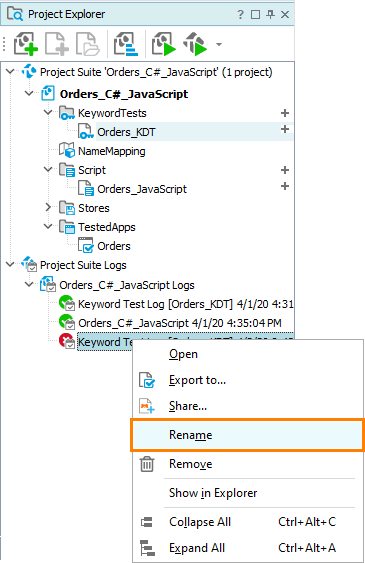Click the Project Explorer help question mark

240,14
